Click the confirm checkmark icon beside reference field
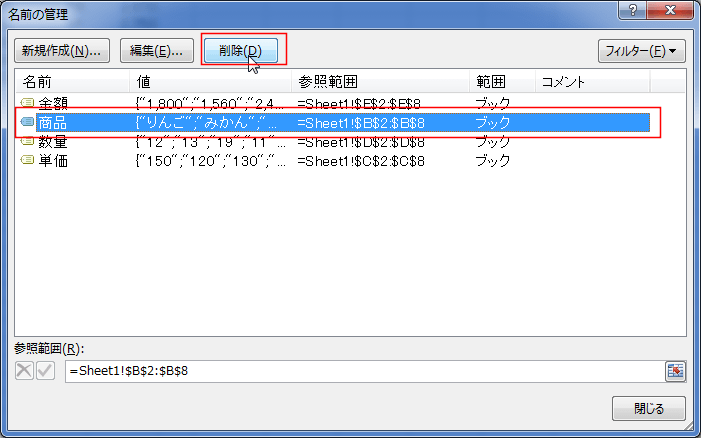701x438 pixels. pos(46,371)
